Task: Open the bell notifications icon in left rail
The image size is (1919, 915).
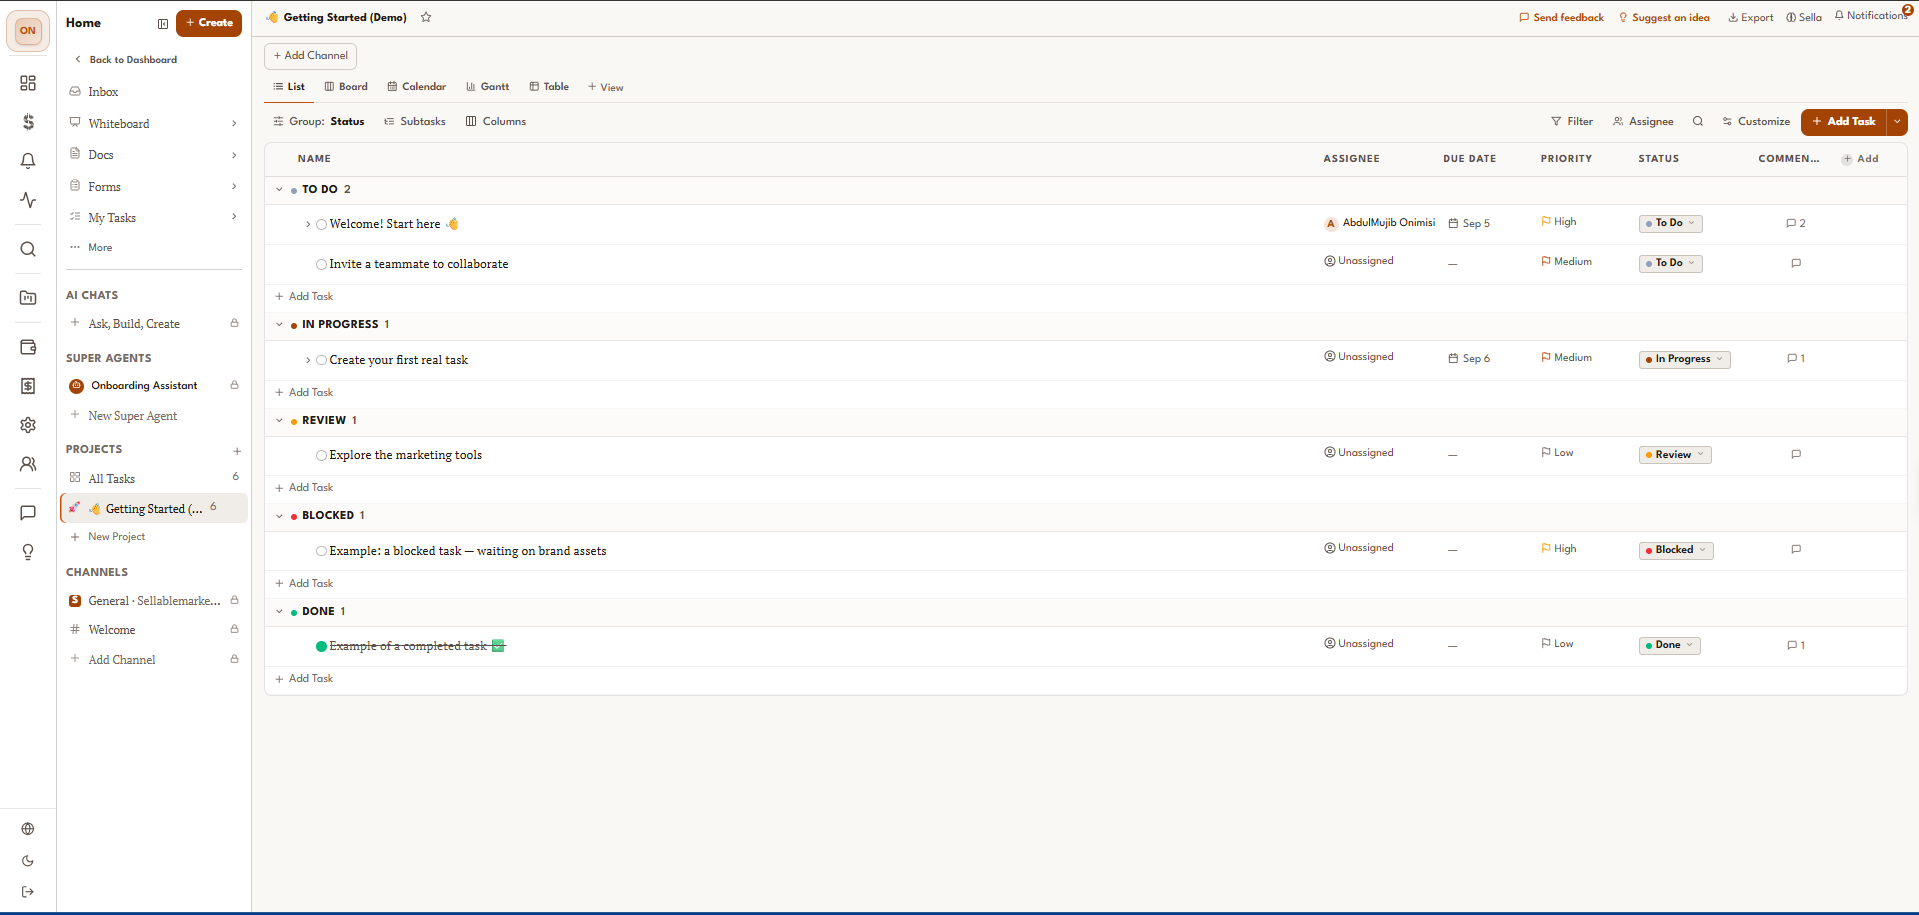Action: pos(28,161)
